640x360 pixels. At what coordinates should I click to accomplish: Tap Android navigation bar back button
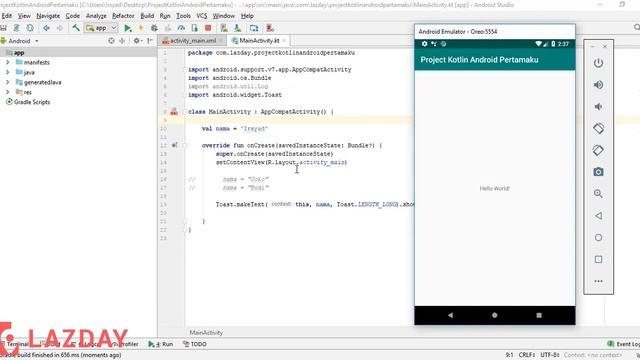pyautogui.click(x=450, y=315)
